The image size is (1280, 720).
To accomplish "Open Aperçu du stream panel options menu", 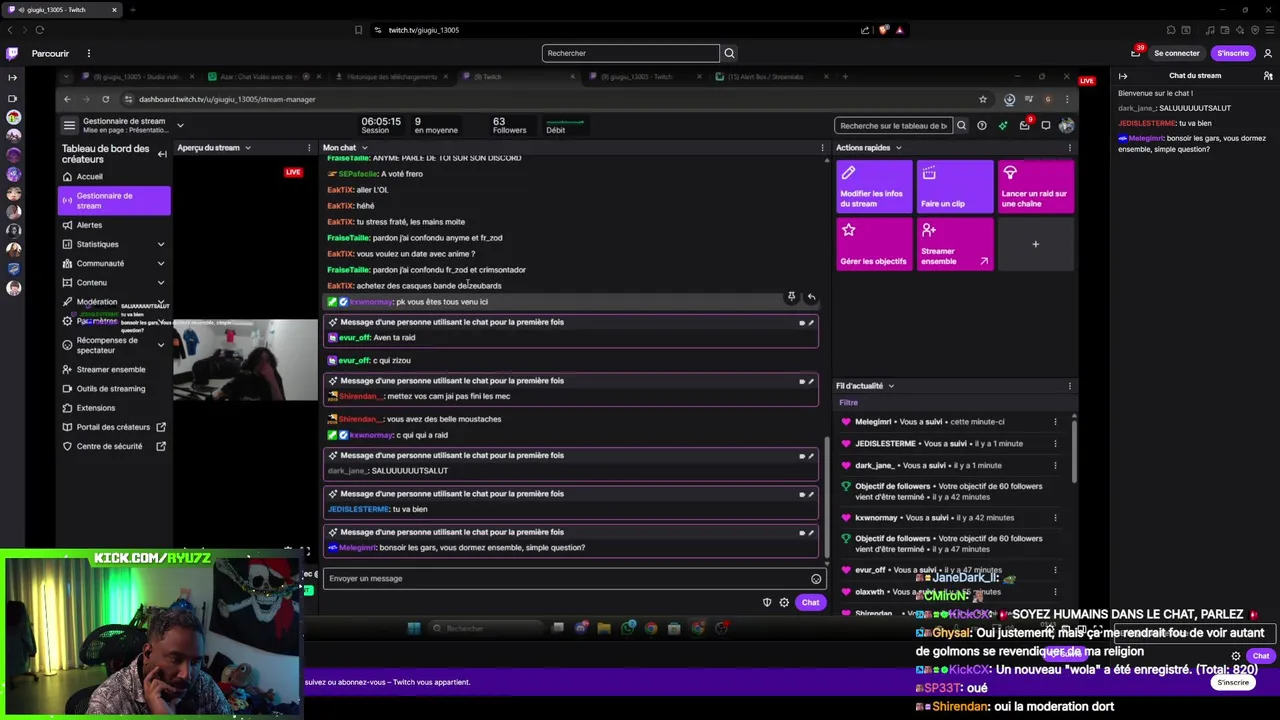I will coord(308,148).
